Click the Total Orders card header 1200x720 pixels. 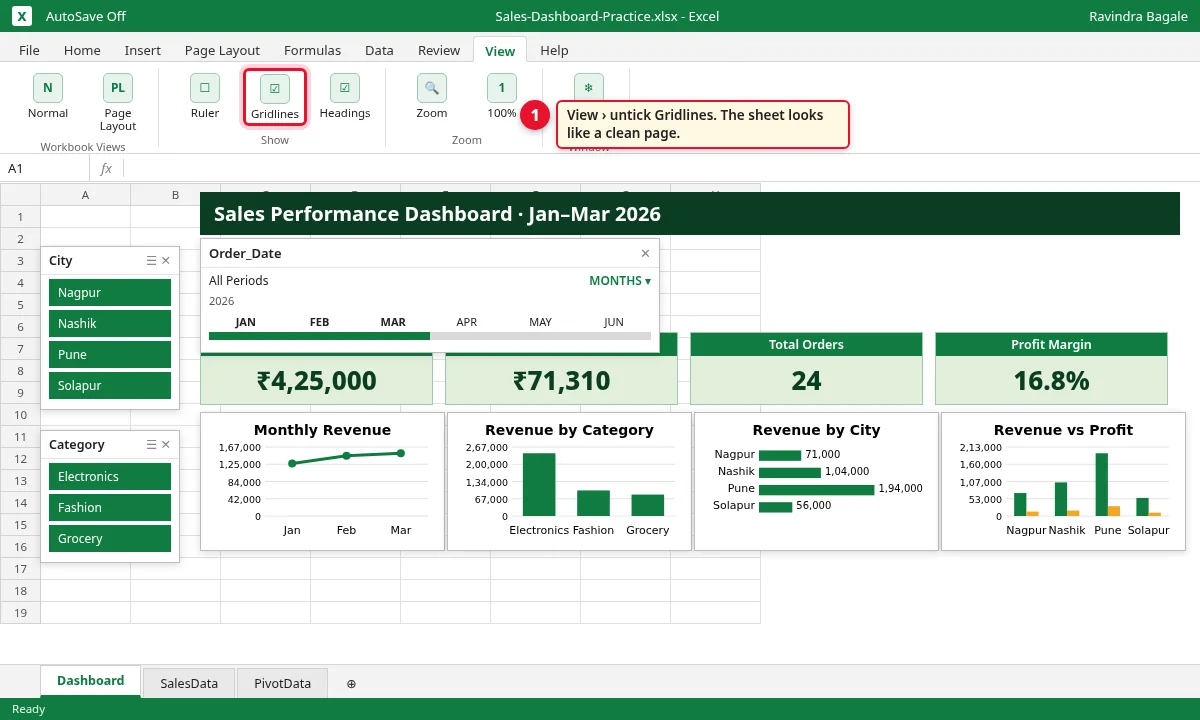click(806, 344)
